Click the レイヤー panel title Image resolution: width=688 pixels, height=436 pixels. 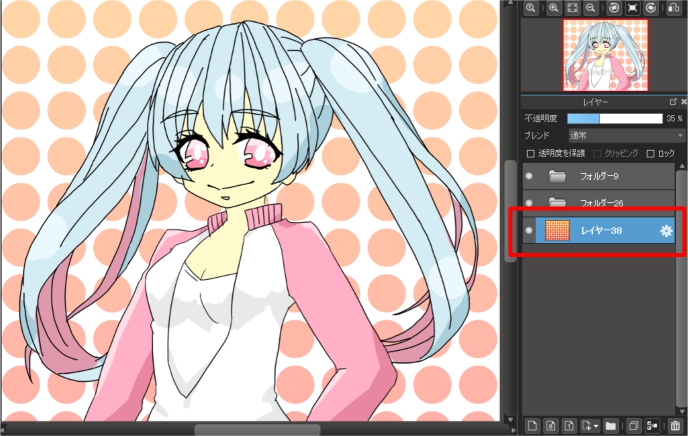click(595, 102)
